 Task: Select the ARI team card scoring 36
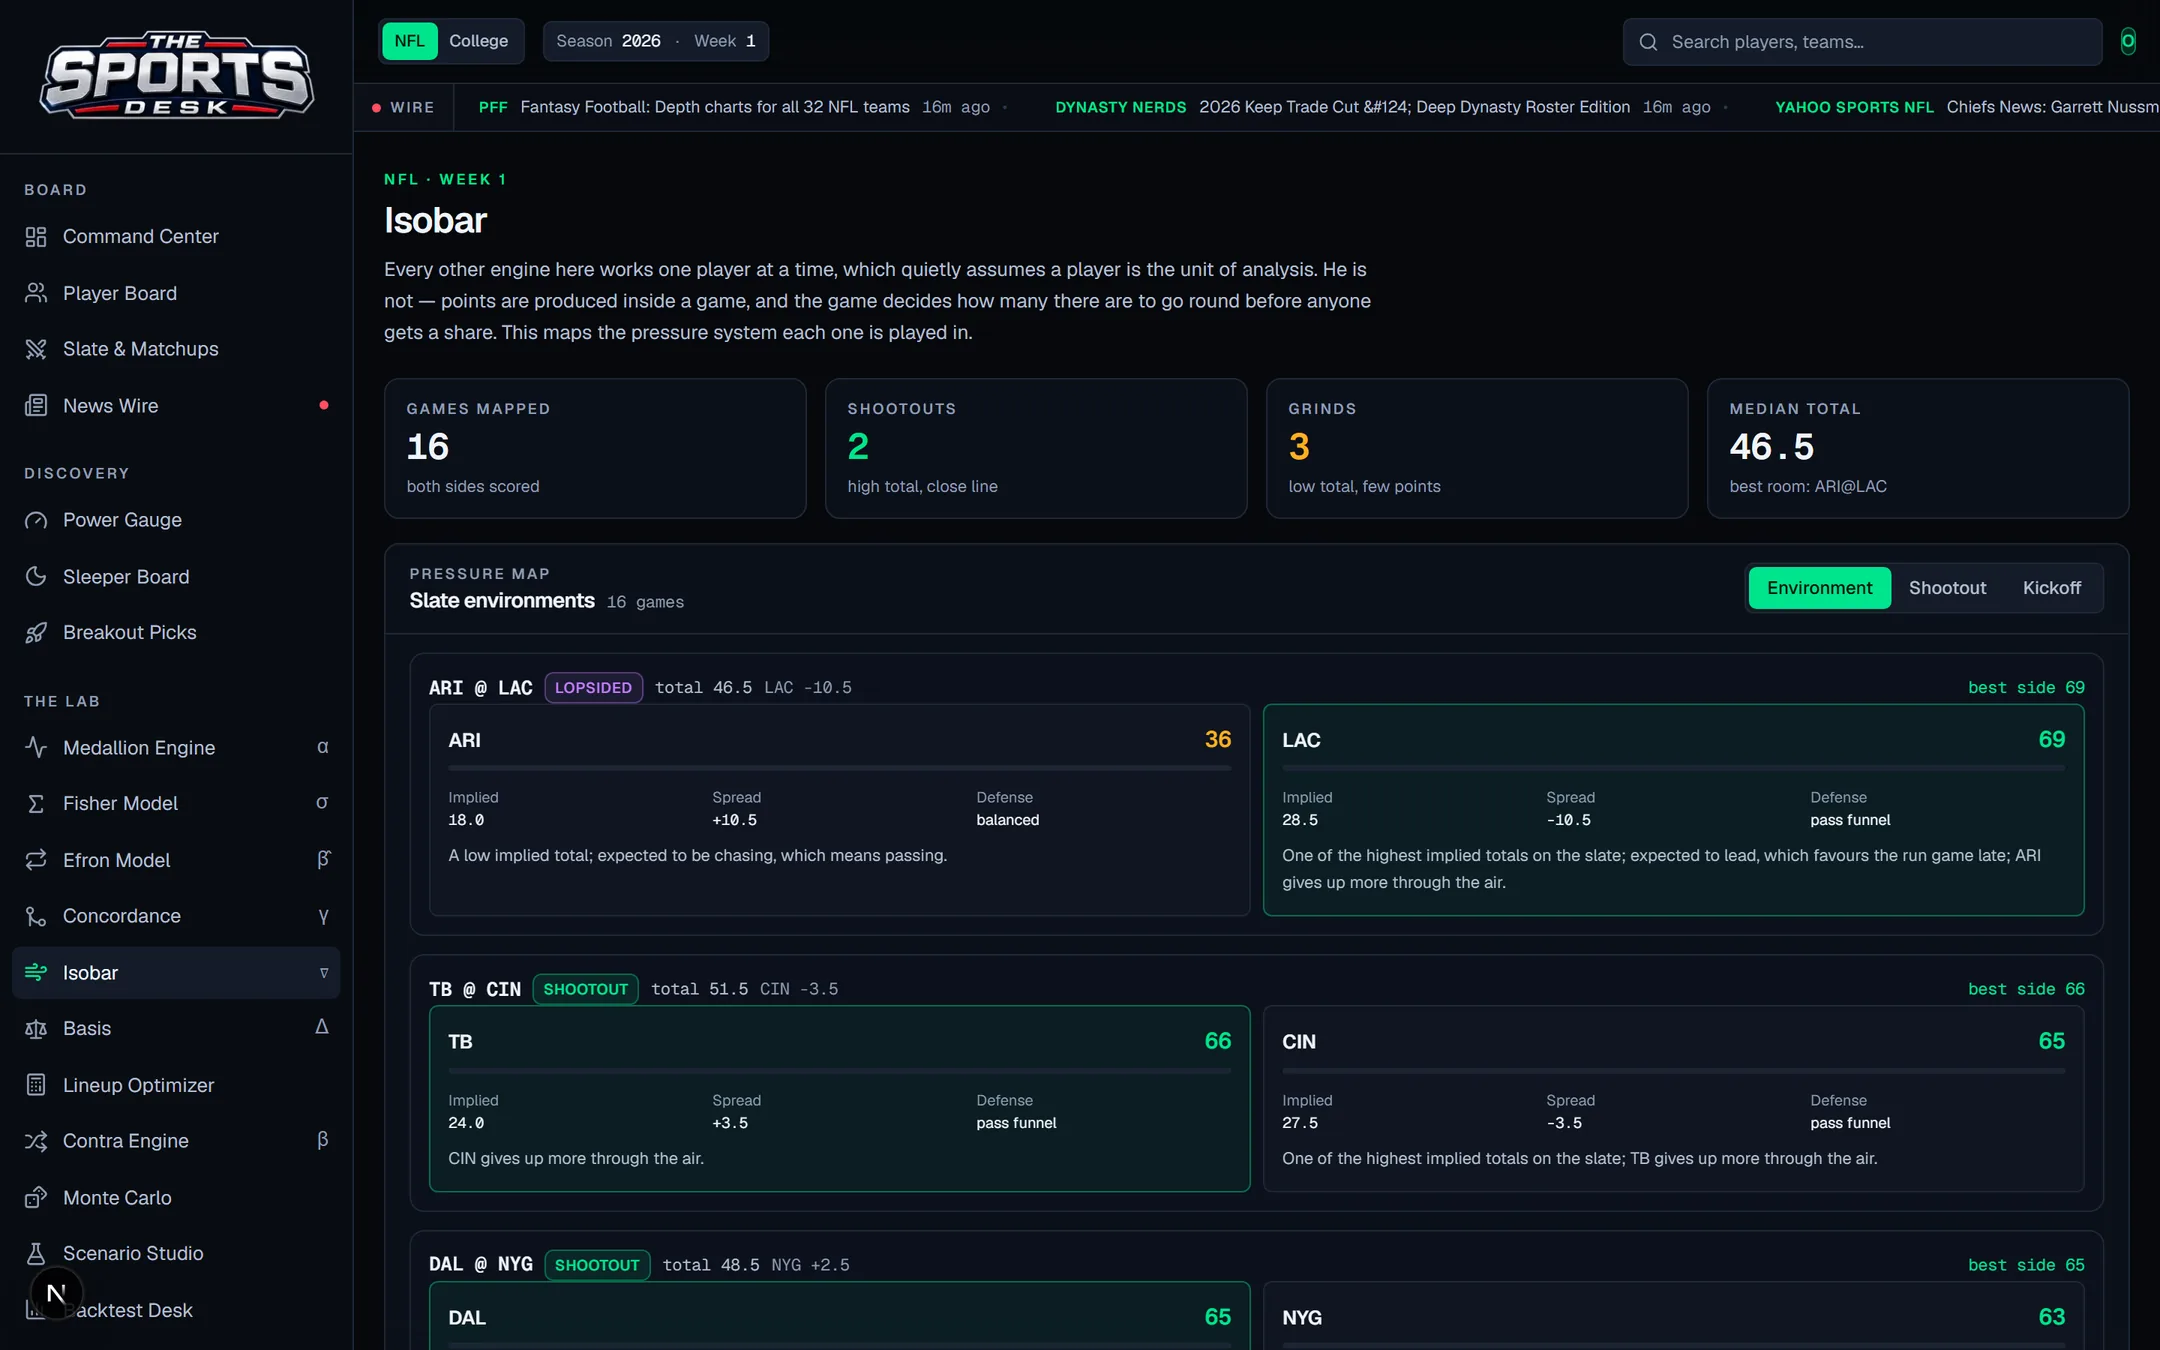(x=839, y=810)
